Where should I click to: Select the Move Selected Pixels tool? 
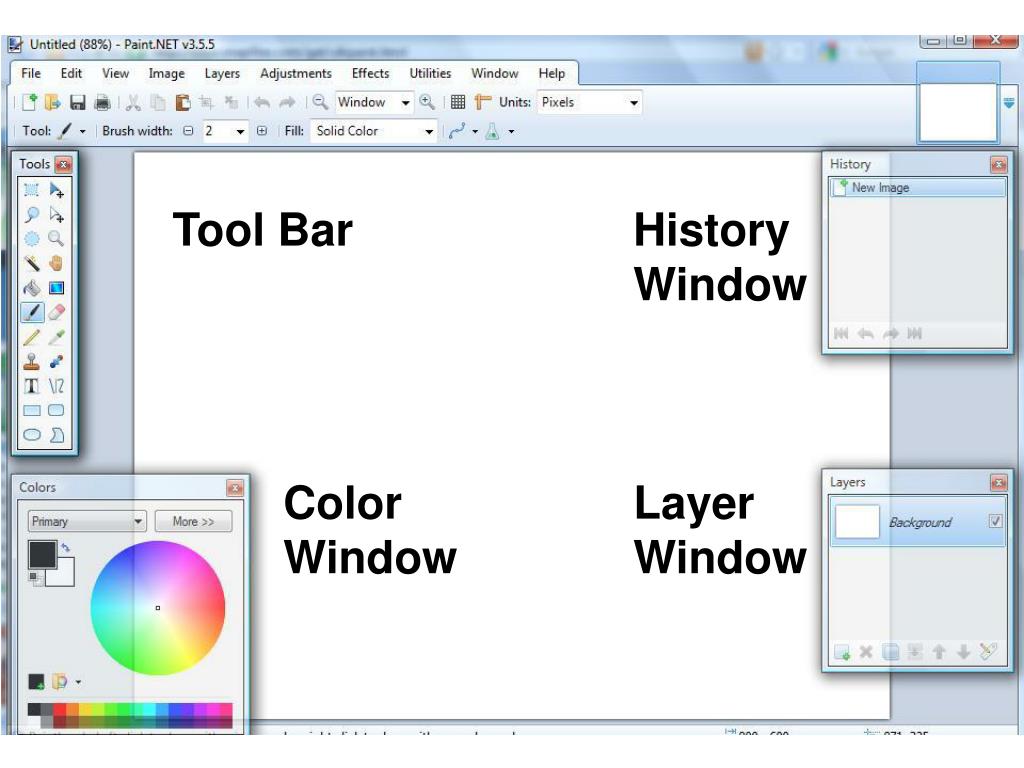click(x=57, y=190)
